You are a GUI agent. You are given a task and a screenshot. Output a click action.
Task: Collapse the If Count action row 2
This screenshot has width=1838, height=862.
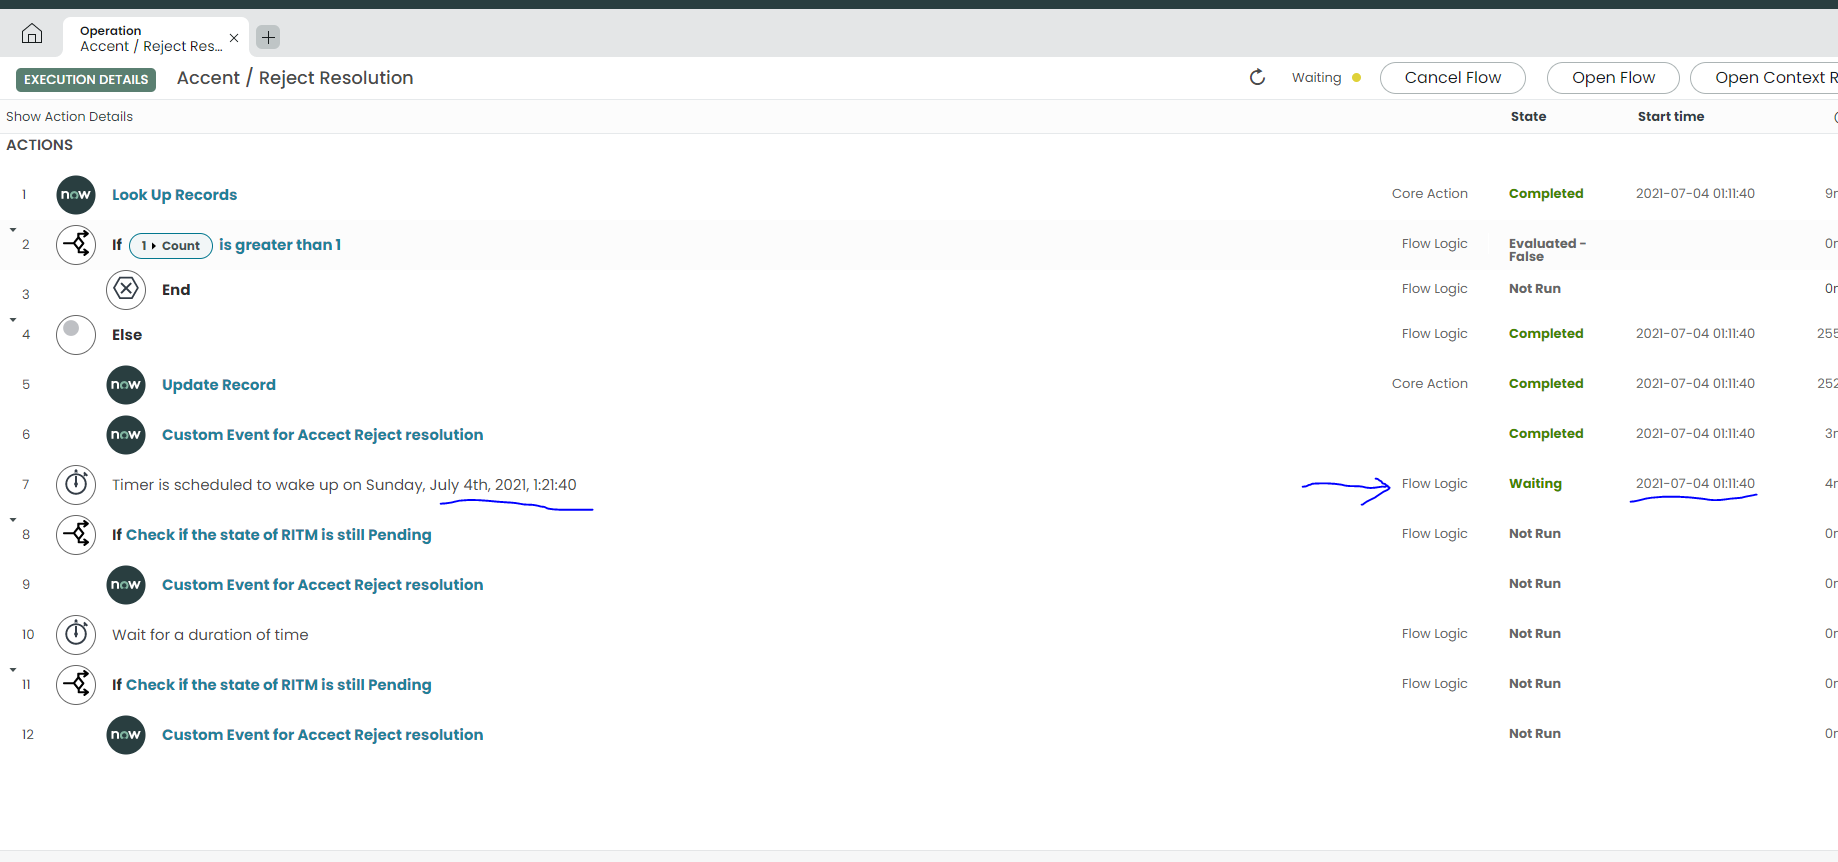pos(13,230)
